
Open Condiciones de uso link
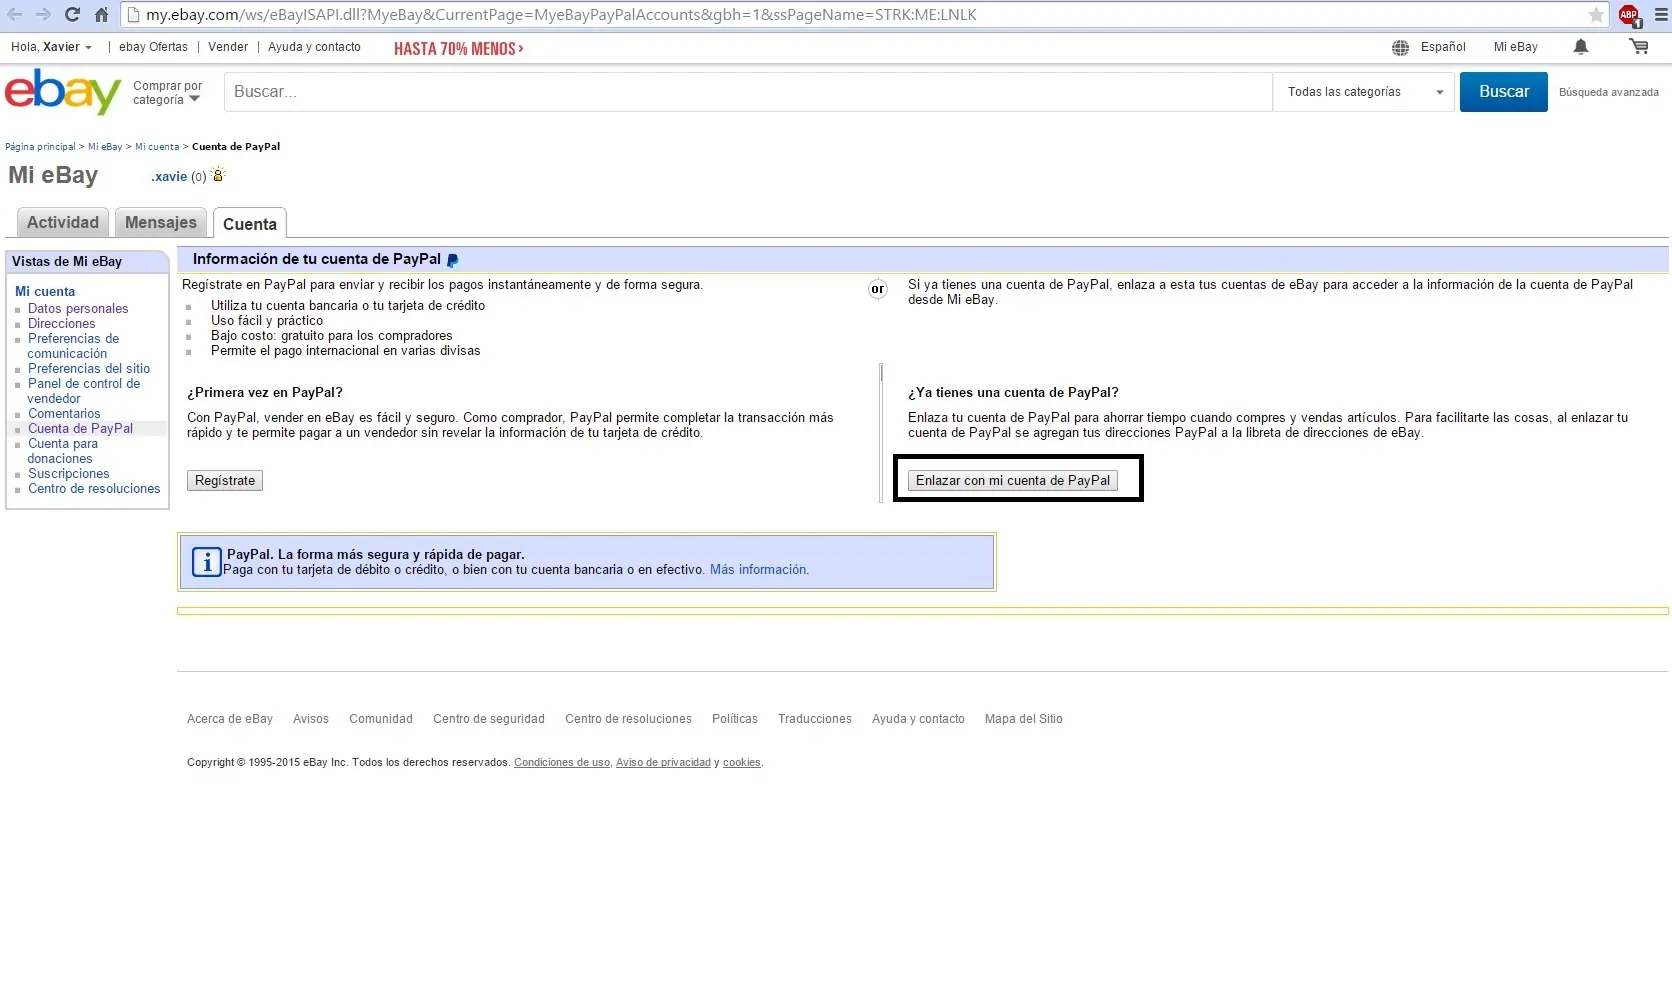[562, 763]
